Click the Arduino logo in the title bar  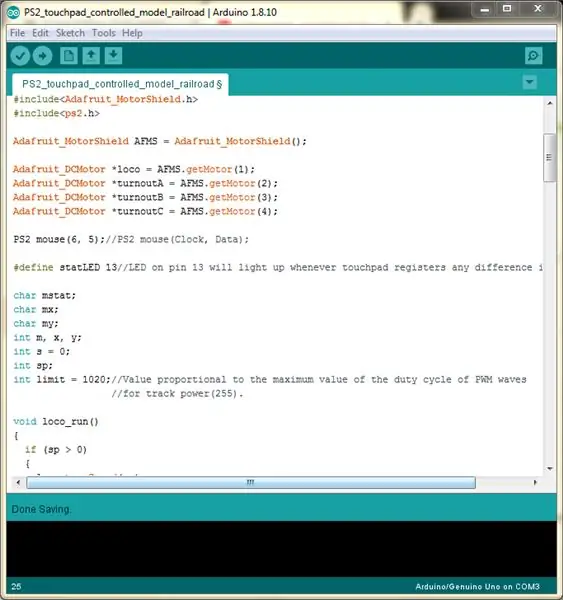coord(13,13)
